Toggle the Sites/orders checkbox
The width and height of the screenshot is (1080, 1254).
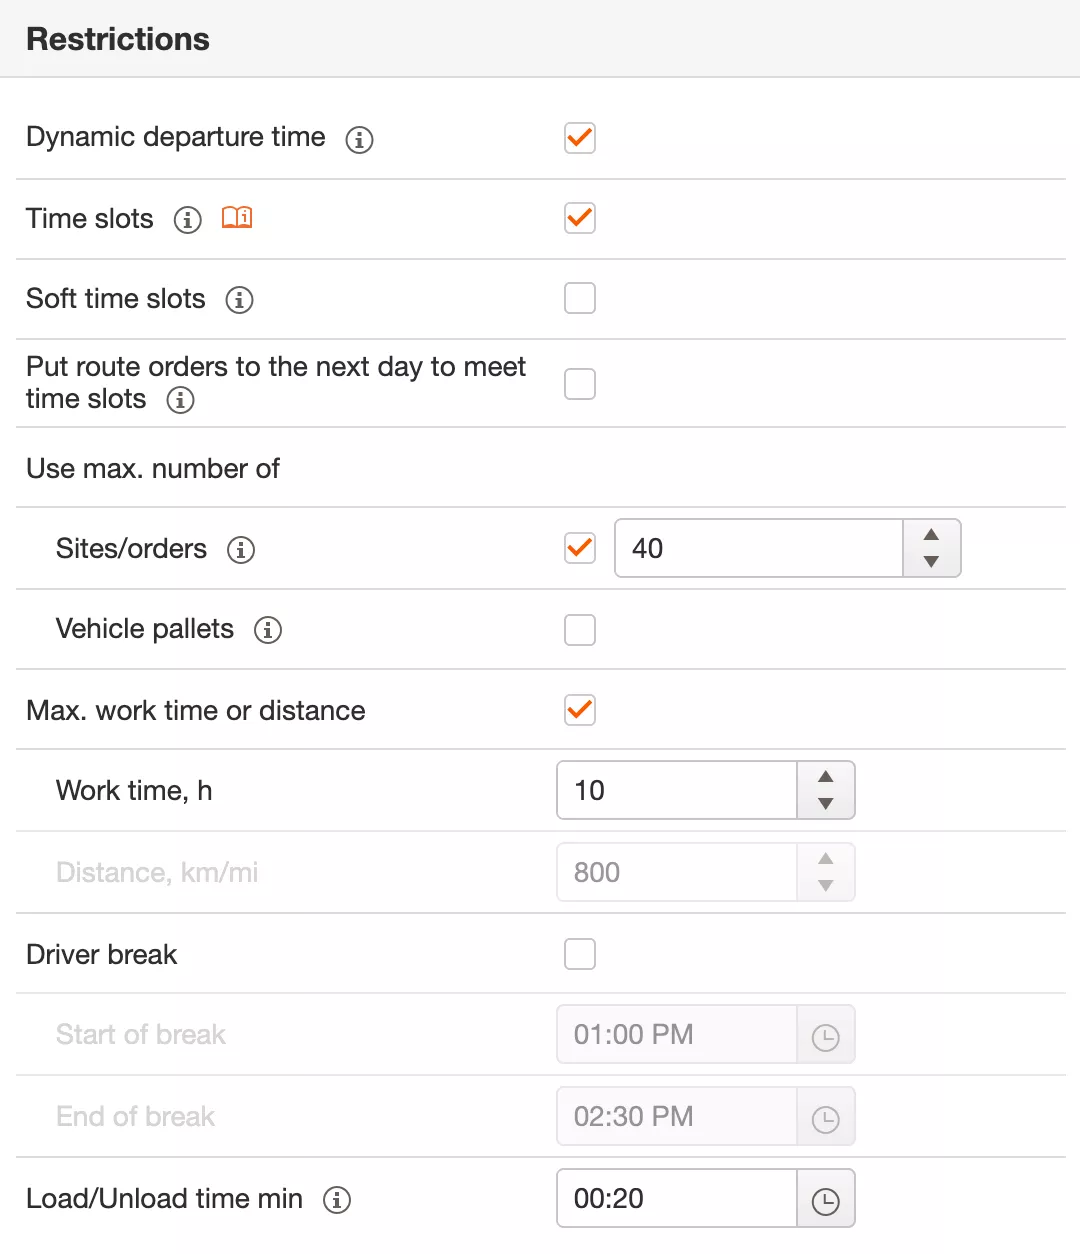pos(580,548)
